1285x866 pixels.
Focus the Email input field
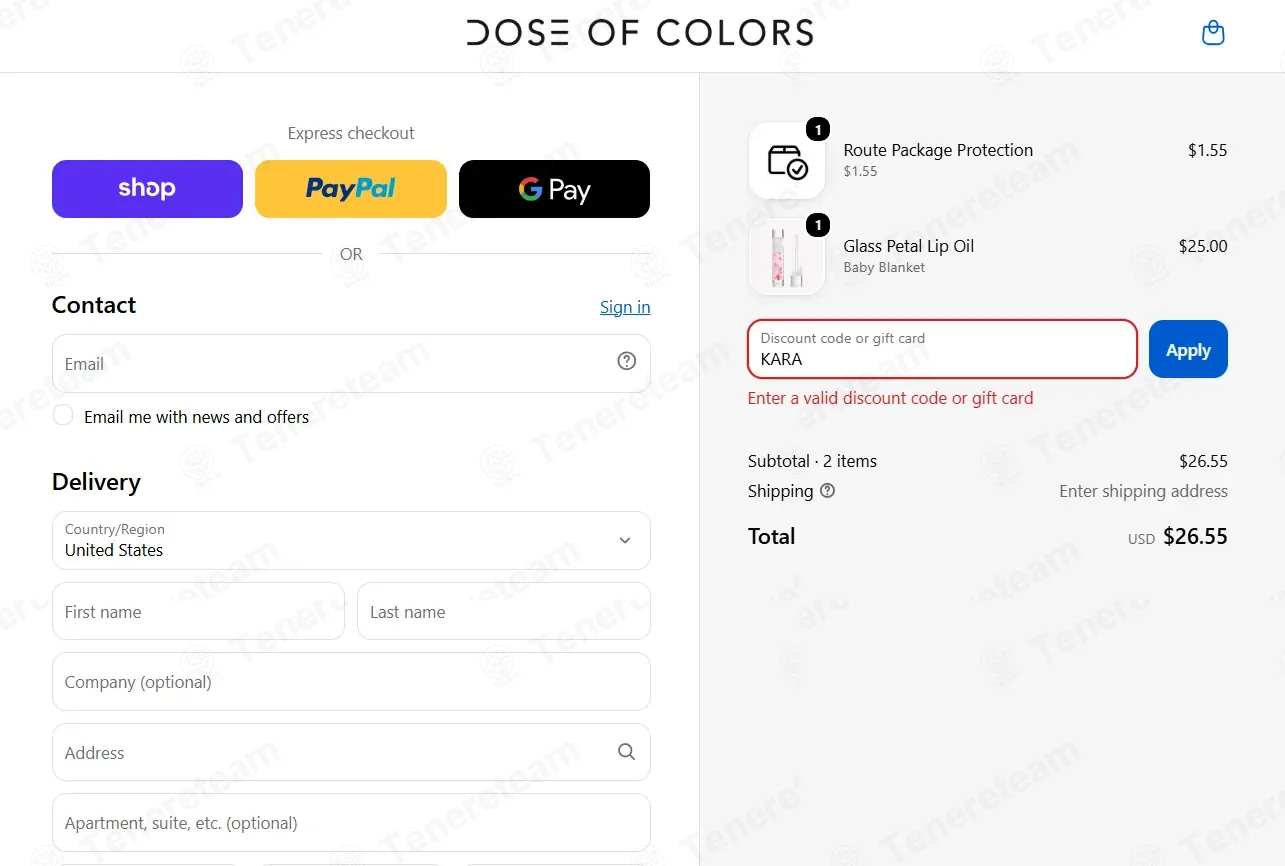pos(351,363)
